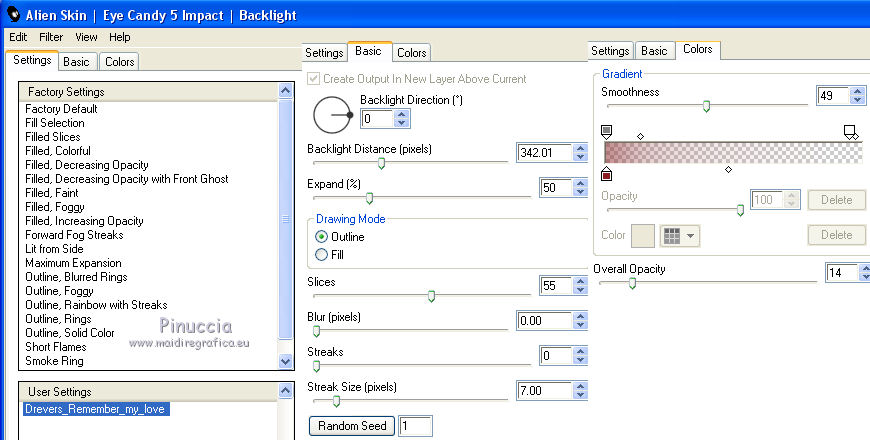Open the Edit menu
The image size is (870, 440).
coord(18,37)
